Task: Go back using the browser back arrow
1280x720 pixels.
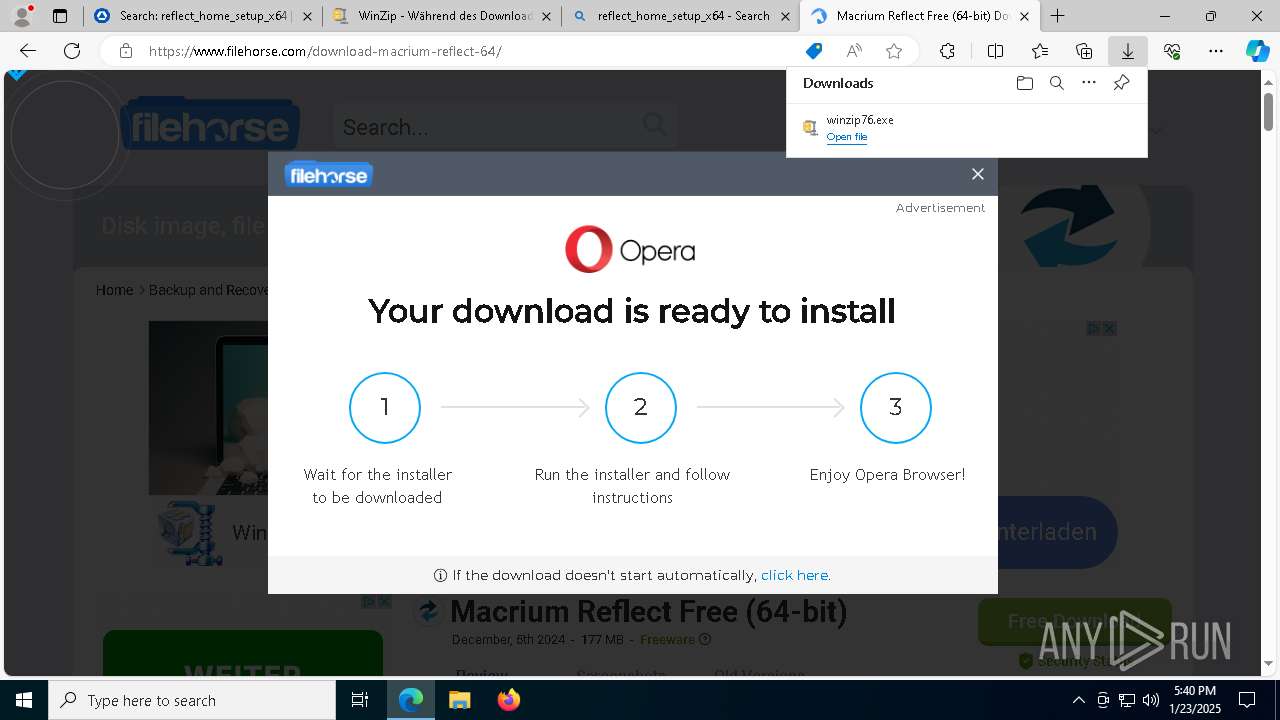Action: click(28, 51)
